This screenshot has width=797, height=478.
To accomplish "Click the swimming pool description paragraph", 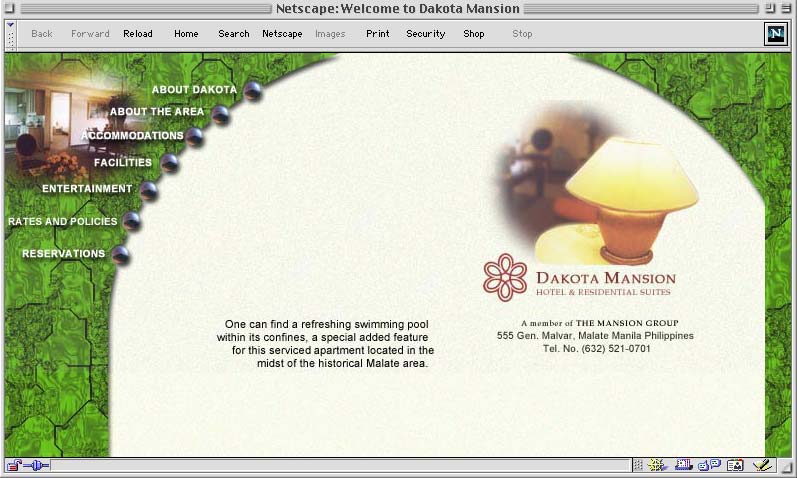I will click(325, 344).
